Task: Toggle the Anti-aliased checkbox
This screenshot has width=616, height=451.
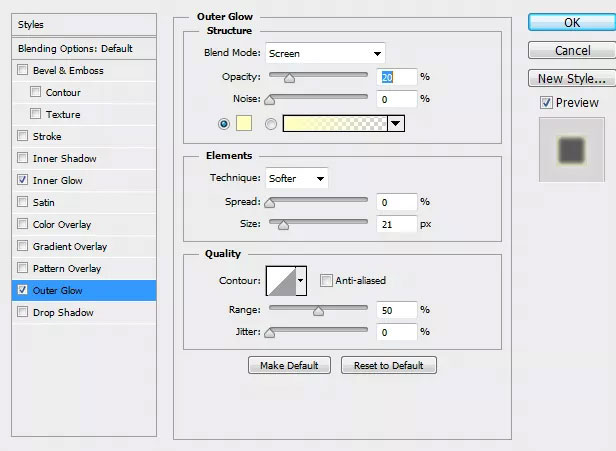Action: [x=326, y=280]
